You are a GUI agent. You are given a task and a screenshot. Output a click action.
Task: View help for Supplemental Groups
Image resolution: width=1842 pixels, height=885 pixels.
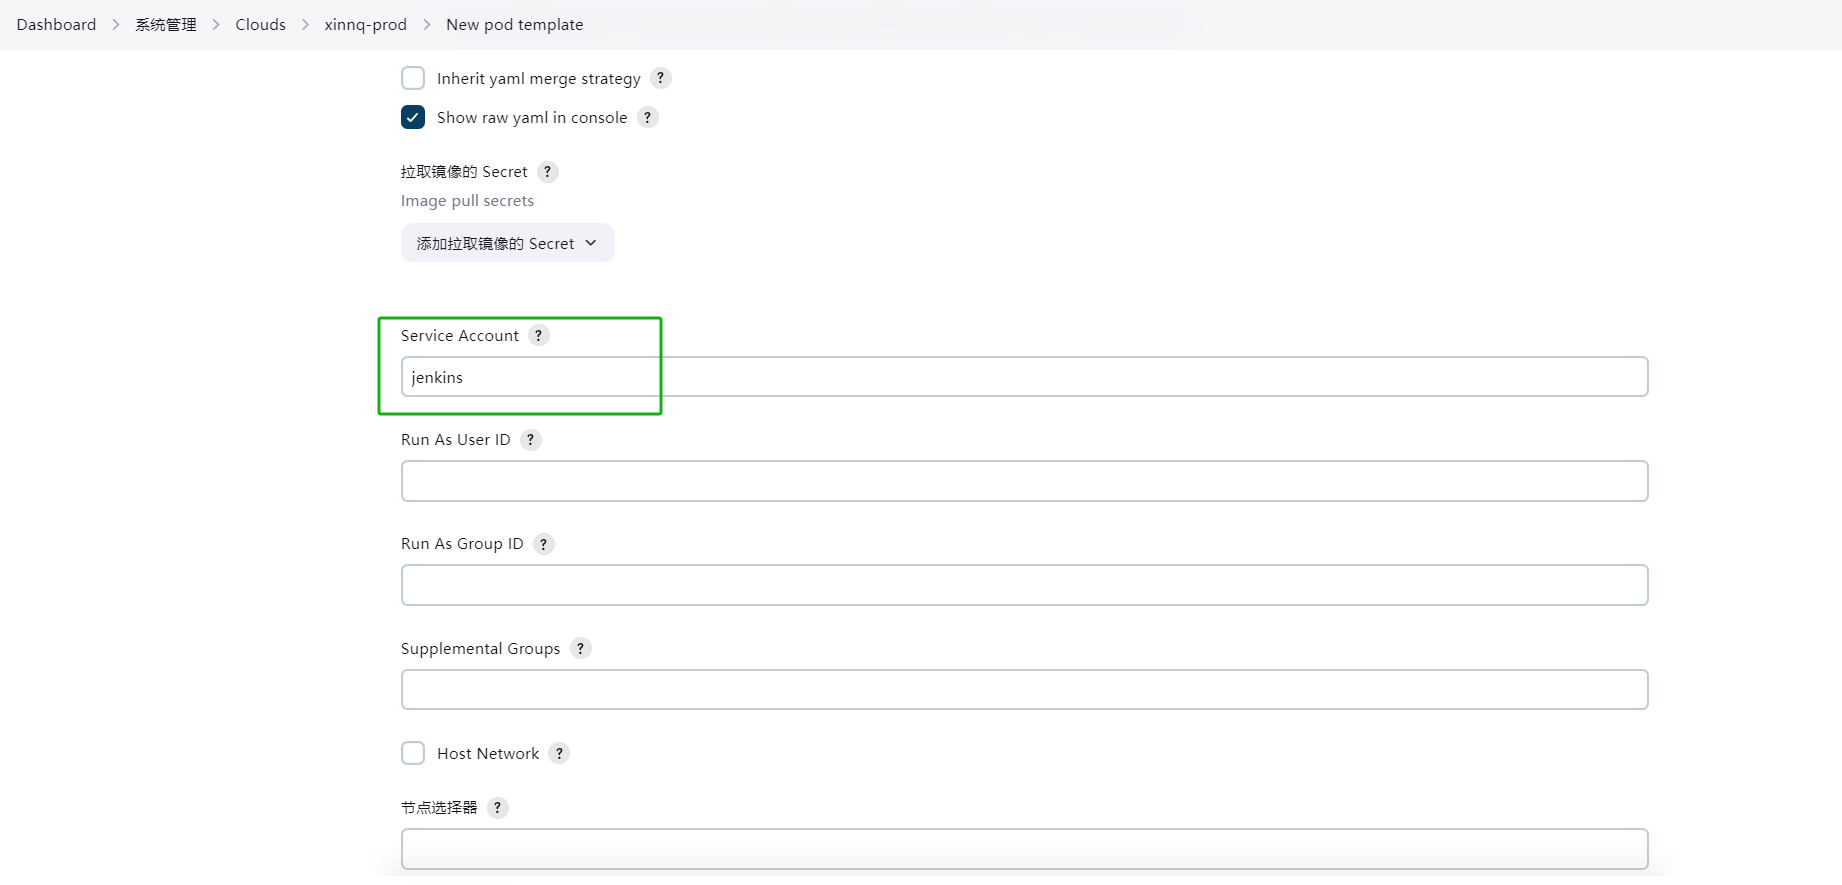point(581,648)
